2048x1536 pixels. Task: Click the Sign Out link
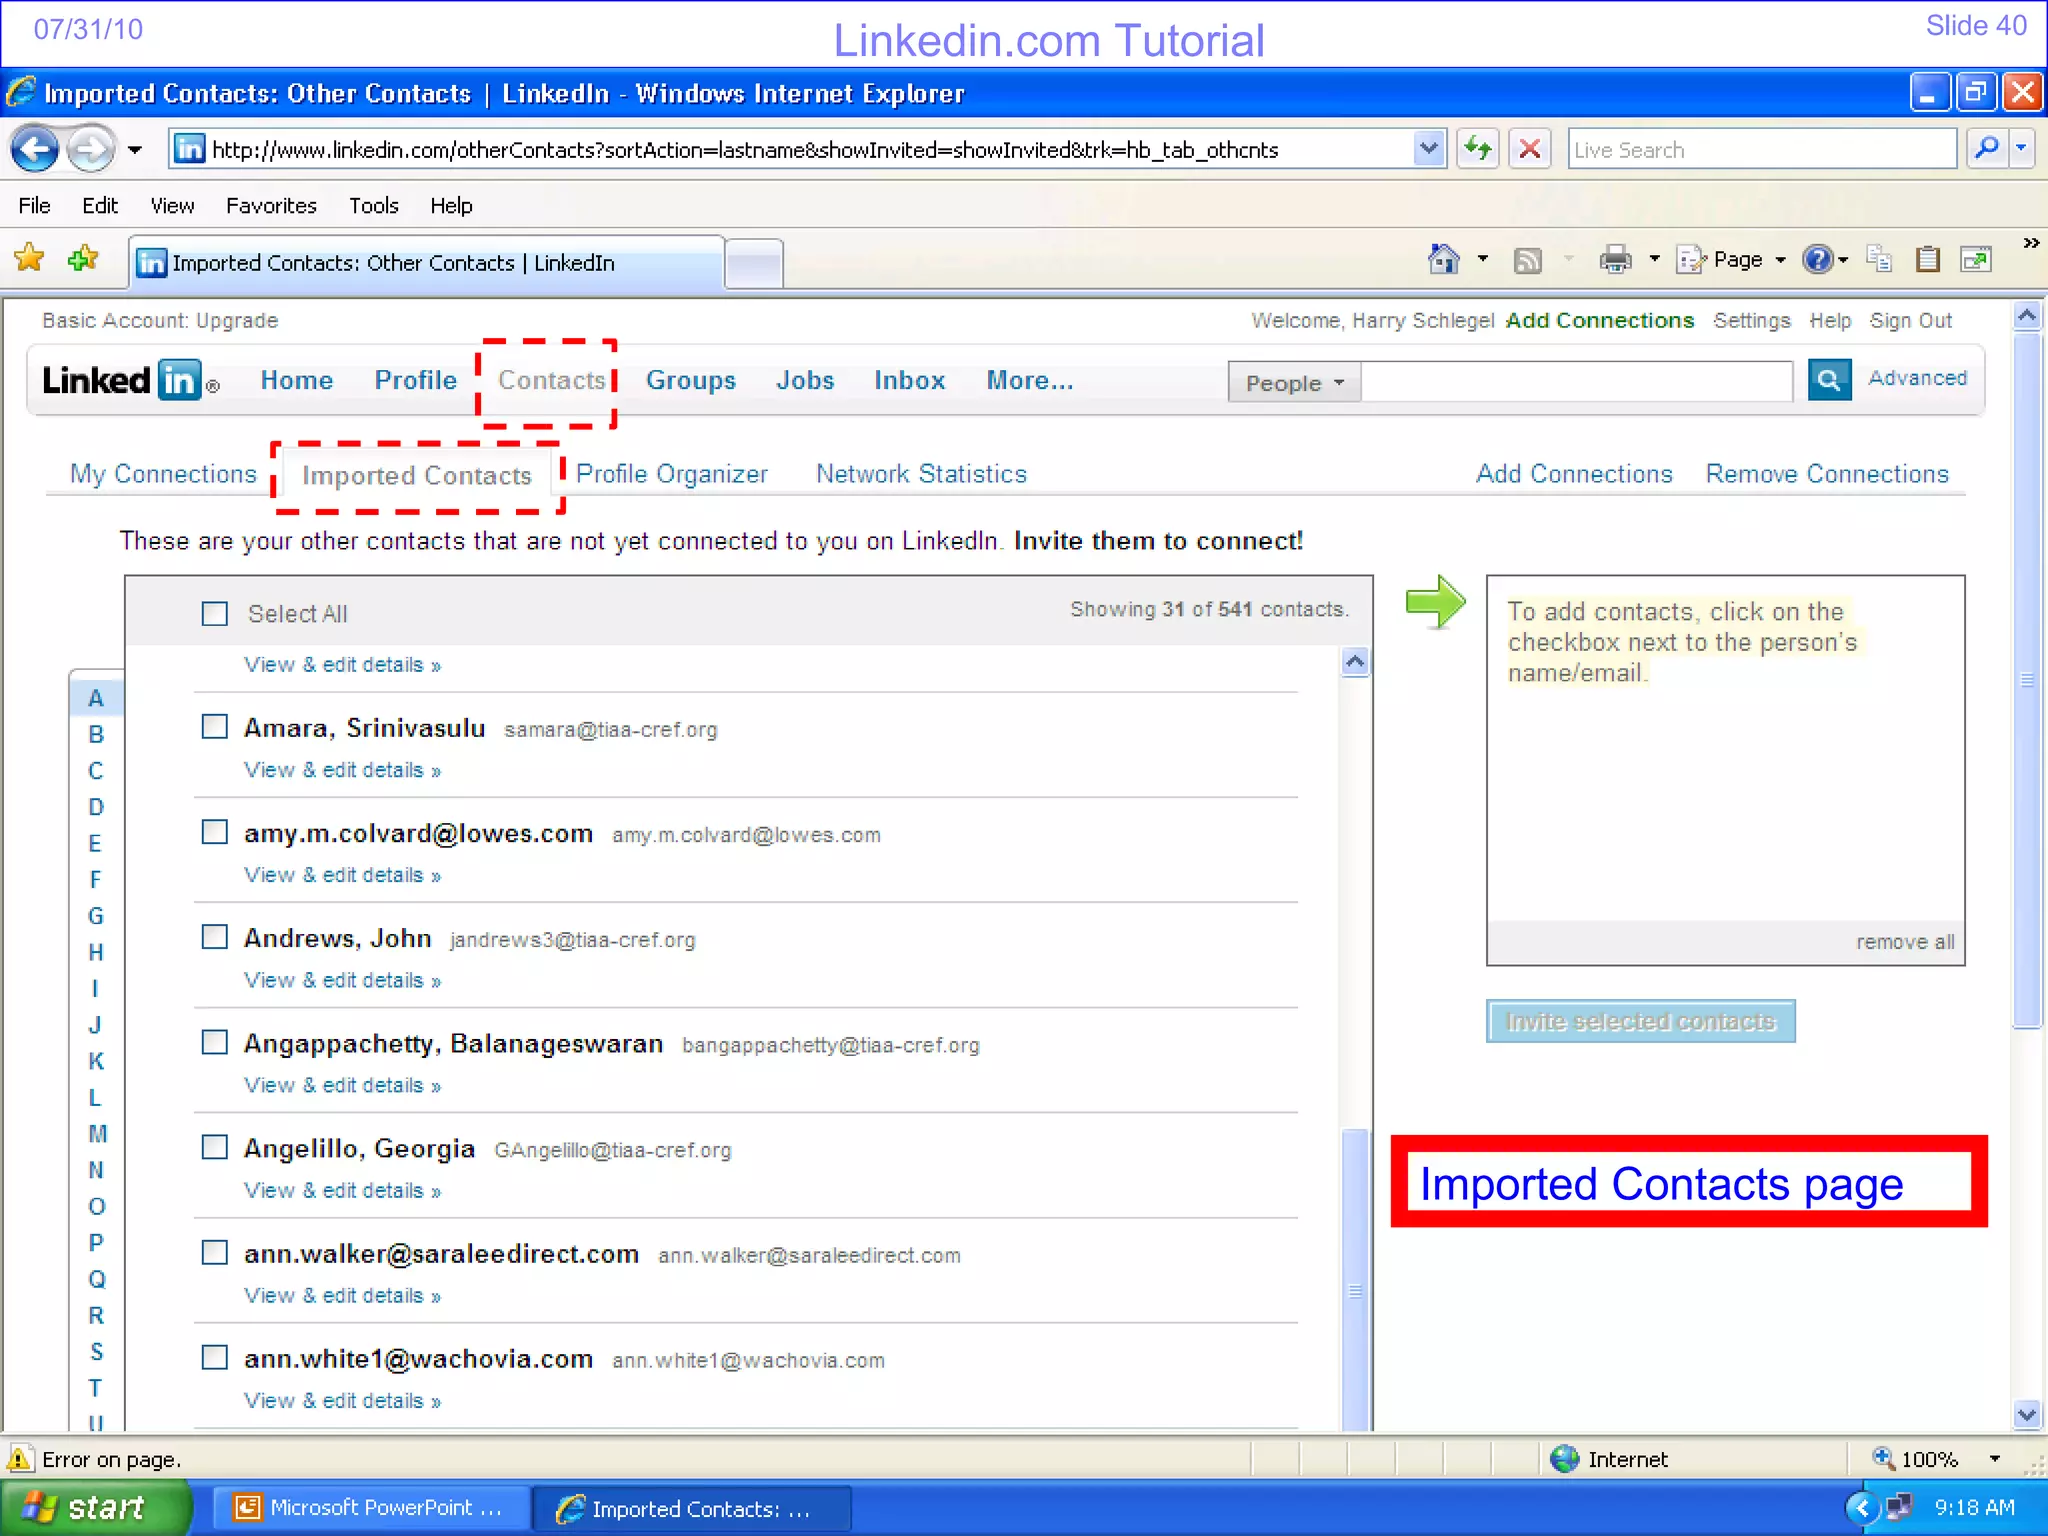tap(1910, 321)
